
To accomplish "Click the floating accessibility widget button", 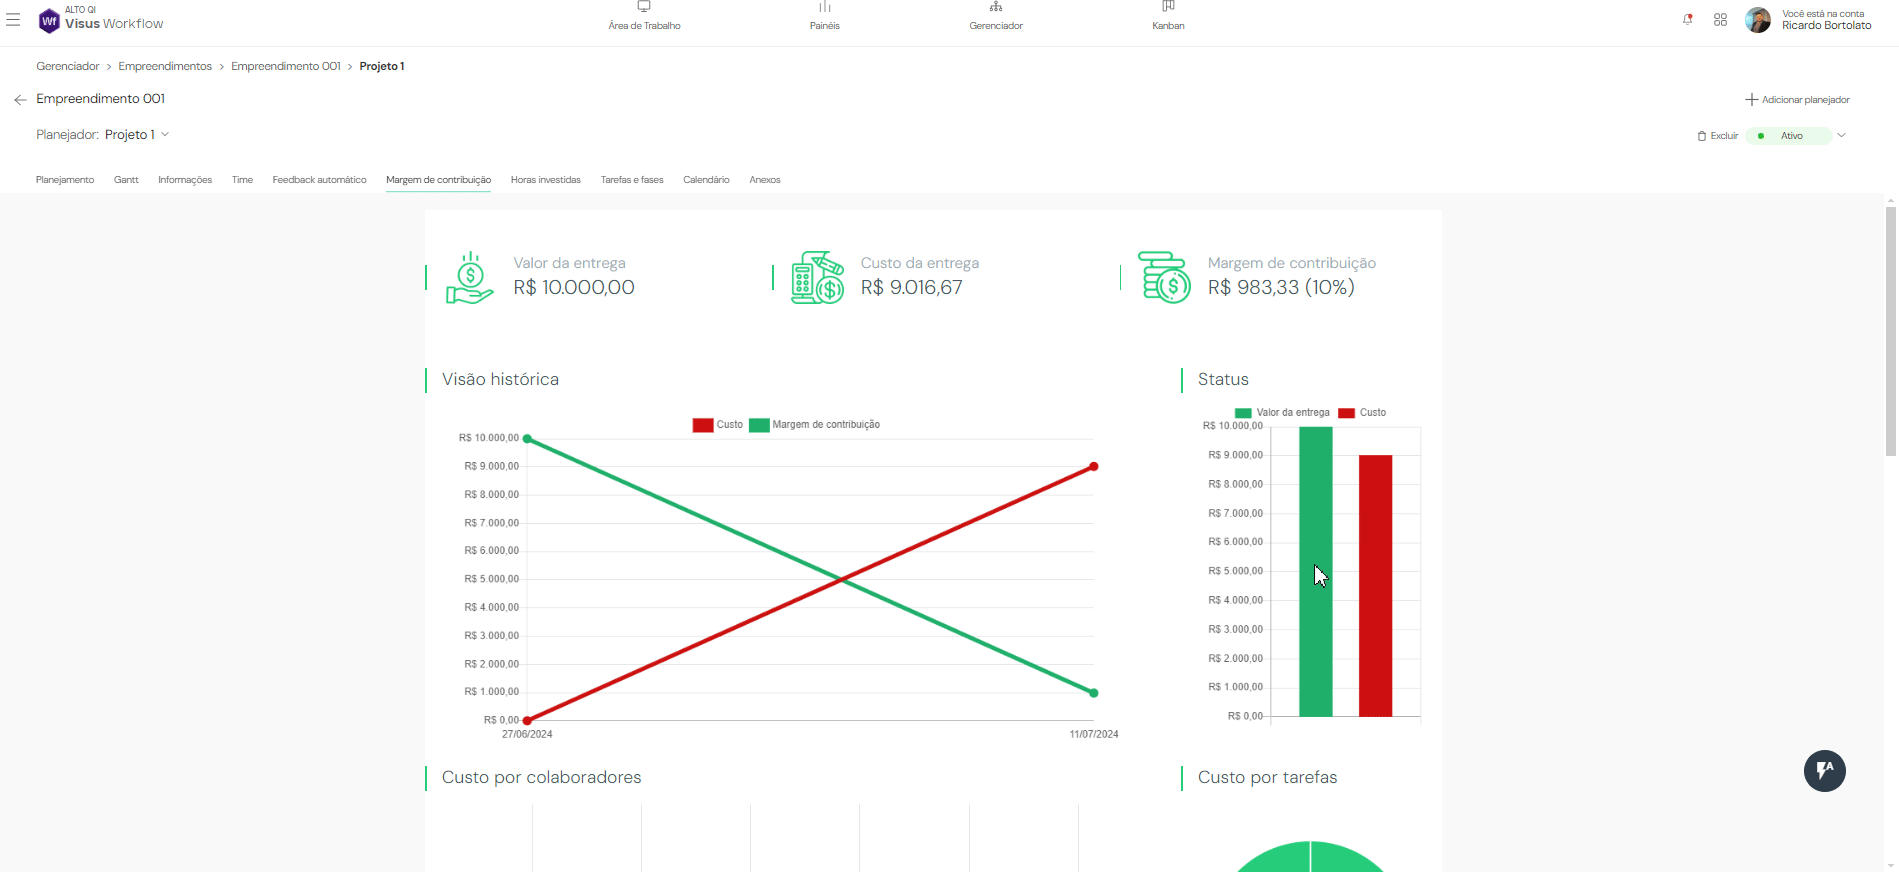I will (x=1825, y=771).
